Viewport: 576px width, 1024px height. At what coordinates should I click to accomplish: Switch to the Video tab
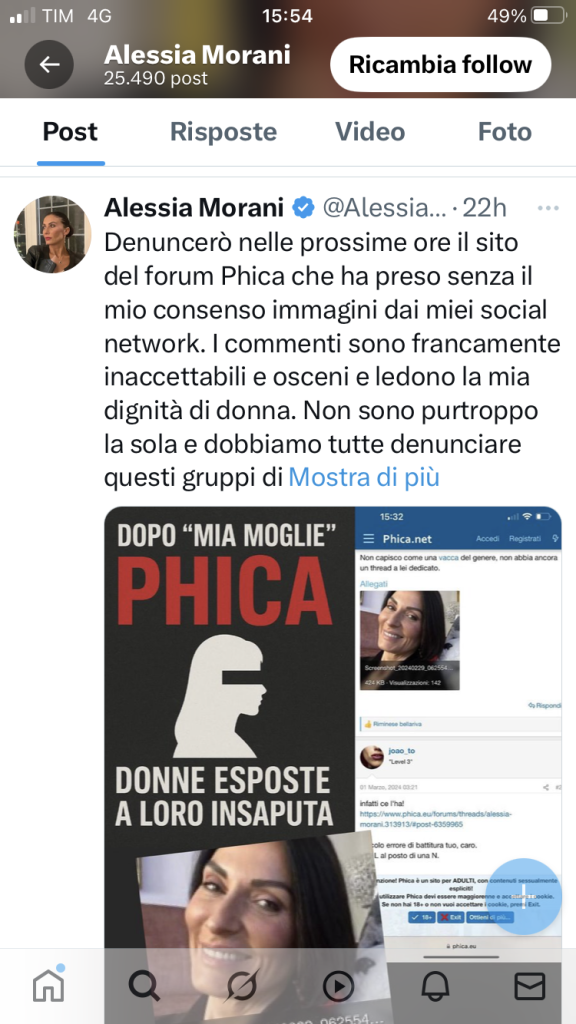pyautogui.click(x=370, y=132)
